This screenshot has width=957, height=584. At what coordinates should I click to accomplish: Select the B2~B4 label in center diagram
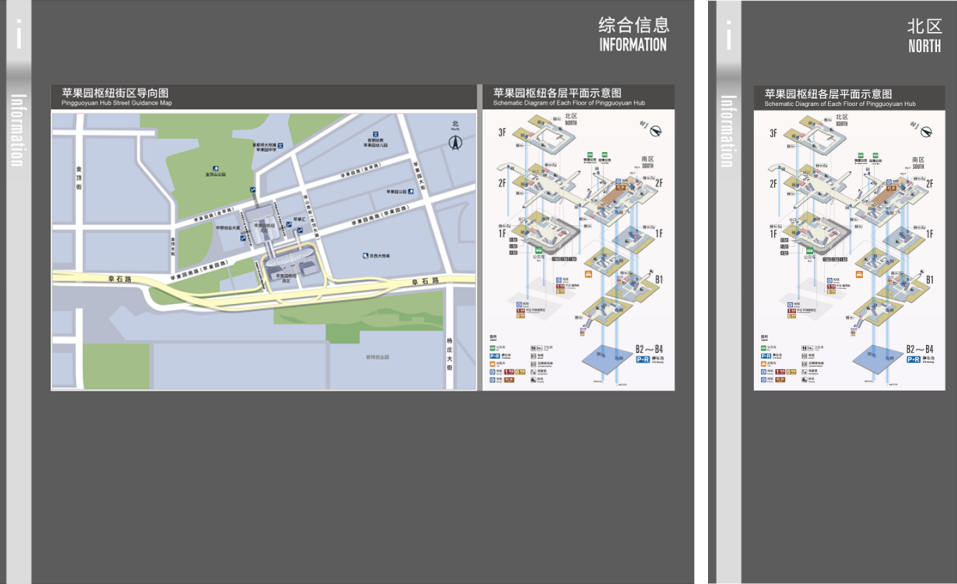[650, 349]
